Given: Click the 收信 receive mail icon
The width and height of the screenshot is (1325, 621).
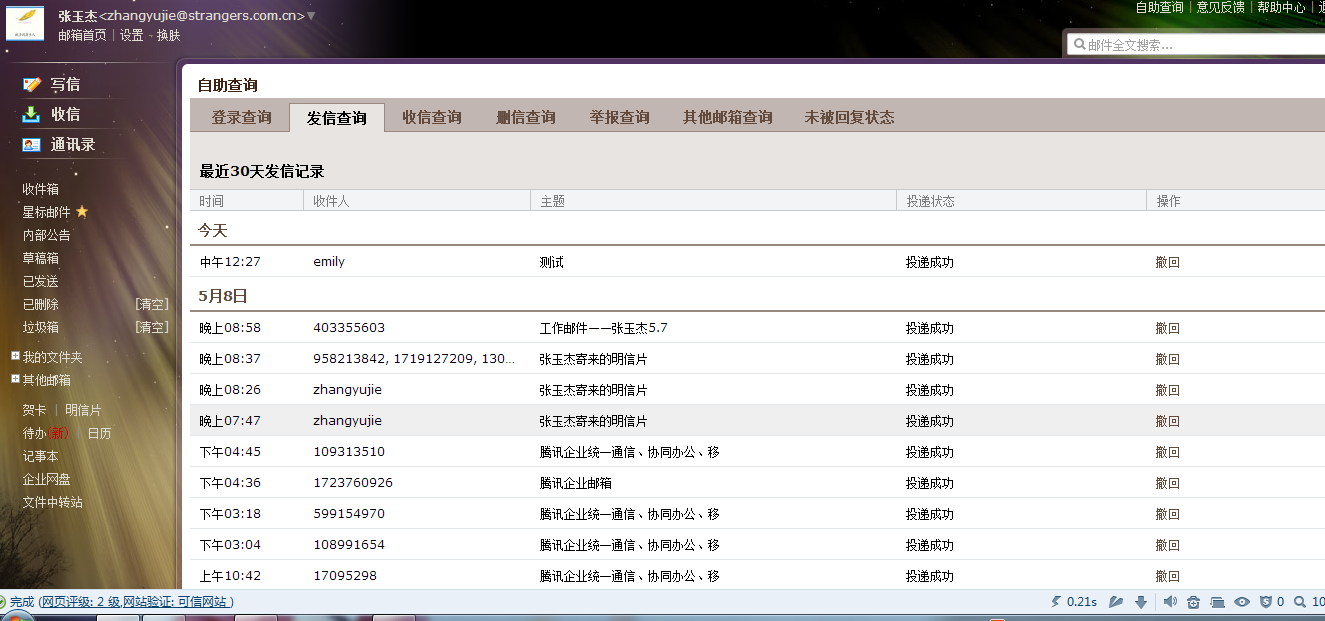Looking at the screenshot, I should (32, 115).
